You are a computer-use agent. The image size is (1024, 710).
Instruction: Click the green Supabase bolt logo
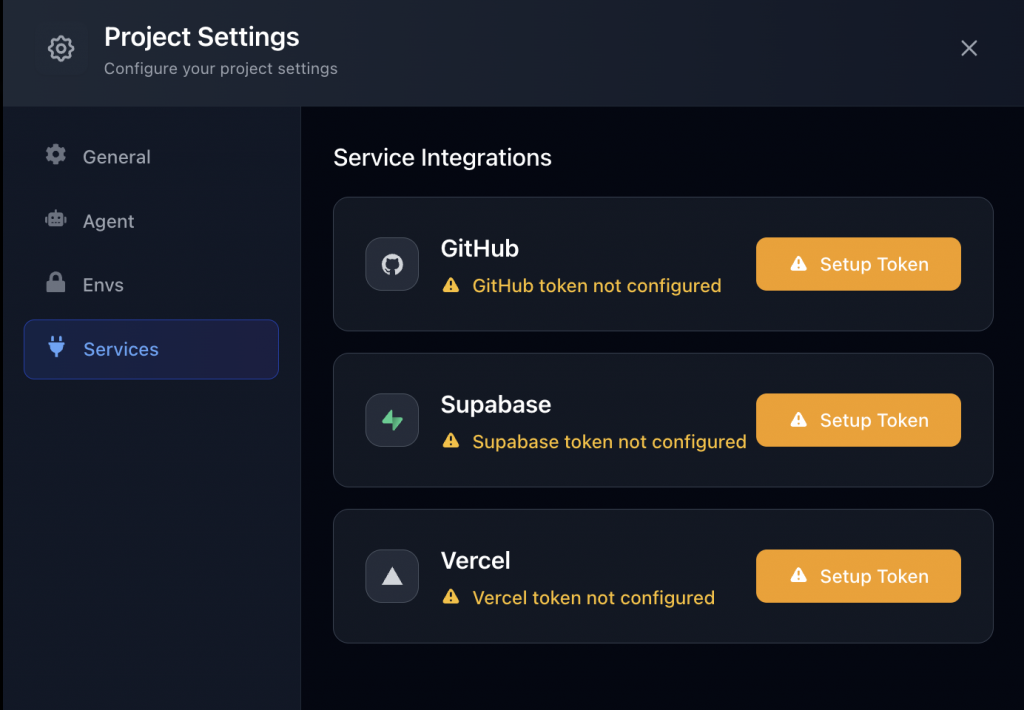click(392, 420)
